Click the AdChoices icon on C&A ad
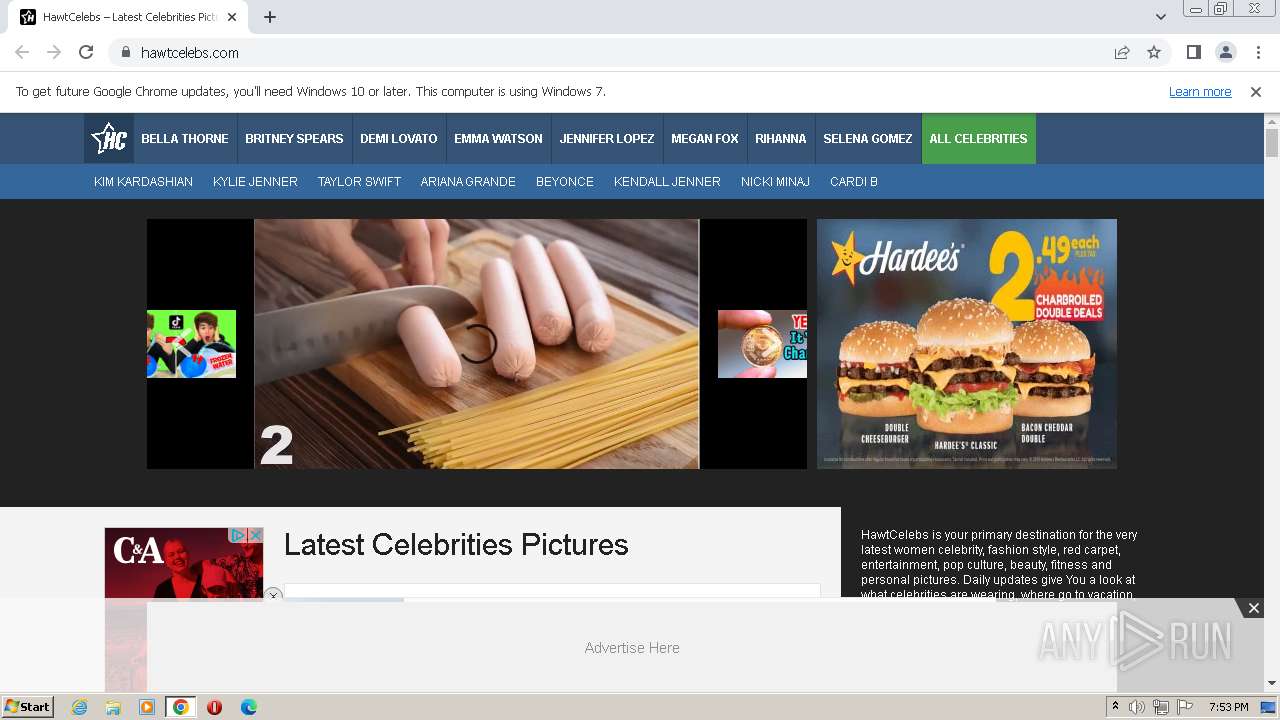The height and width of the screenshot is (720, 1280). pos(238,536)
